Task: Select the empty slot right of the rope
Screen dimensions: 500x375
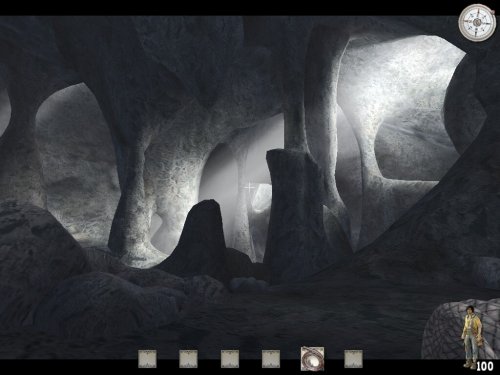Action: tap(353, 359)
